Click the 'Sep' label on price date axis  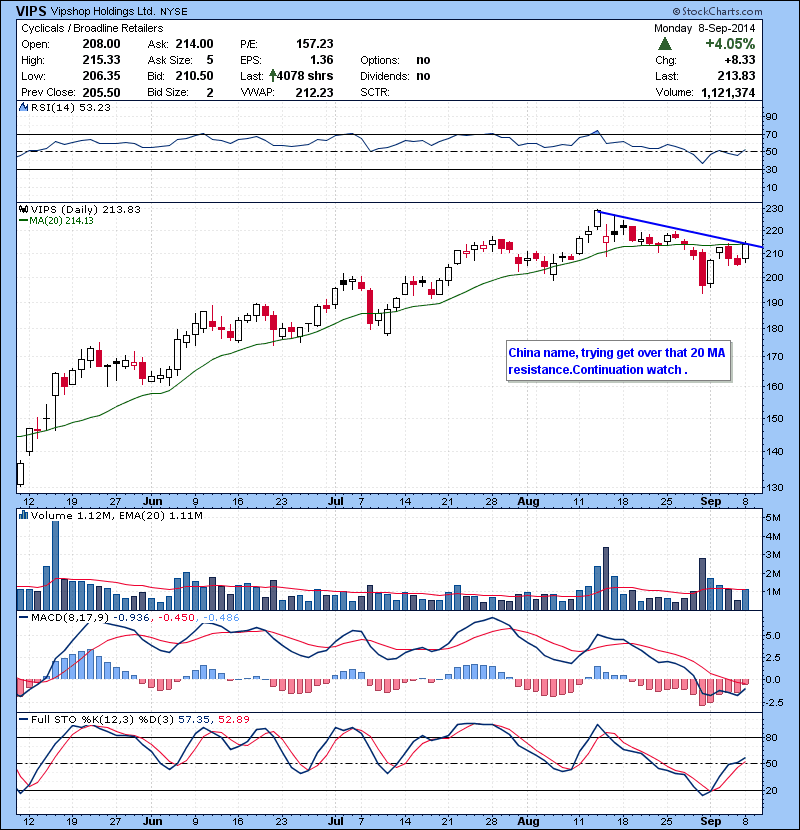(711, 501)
